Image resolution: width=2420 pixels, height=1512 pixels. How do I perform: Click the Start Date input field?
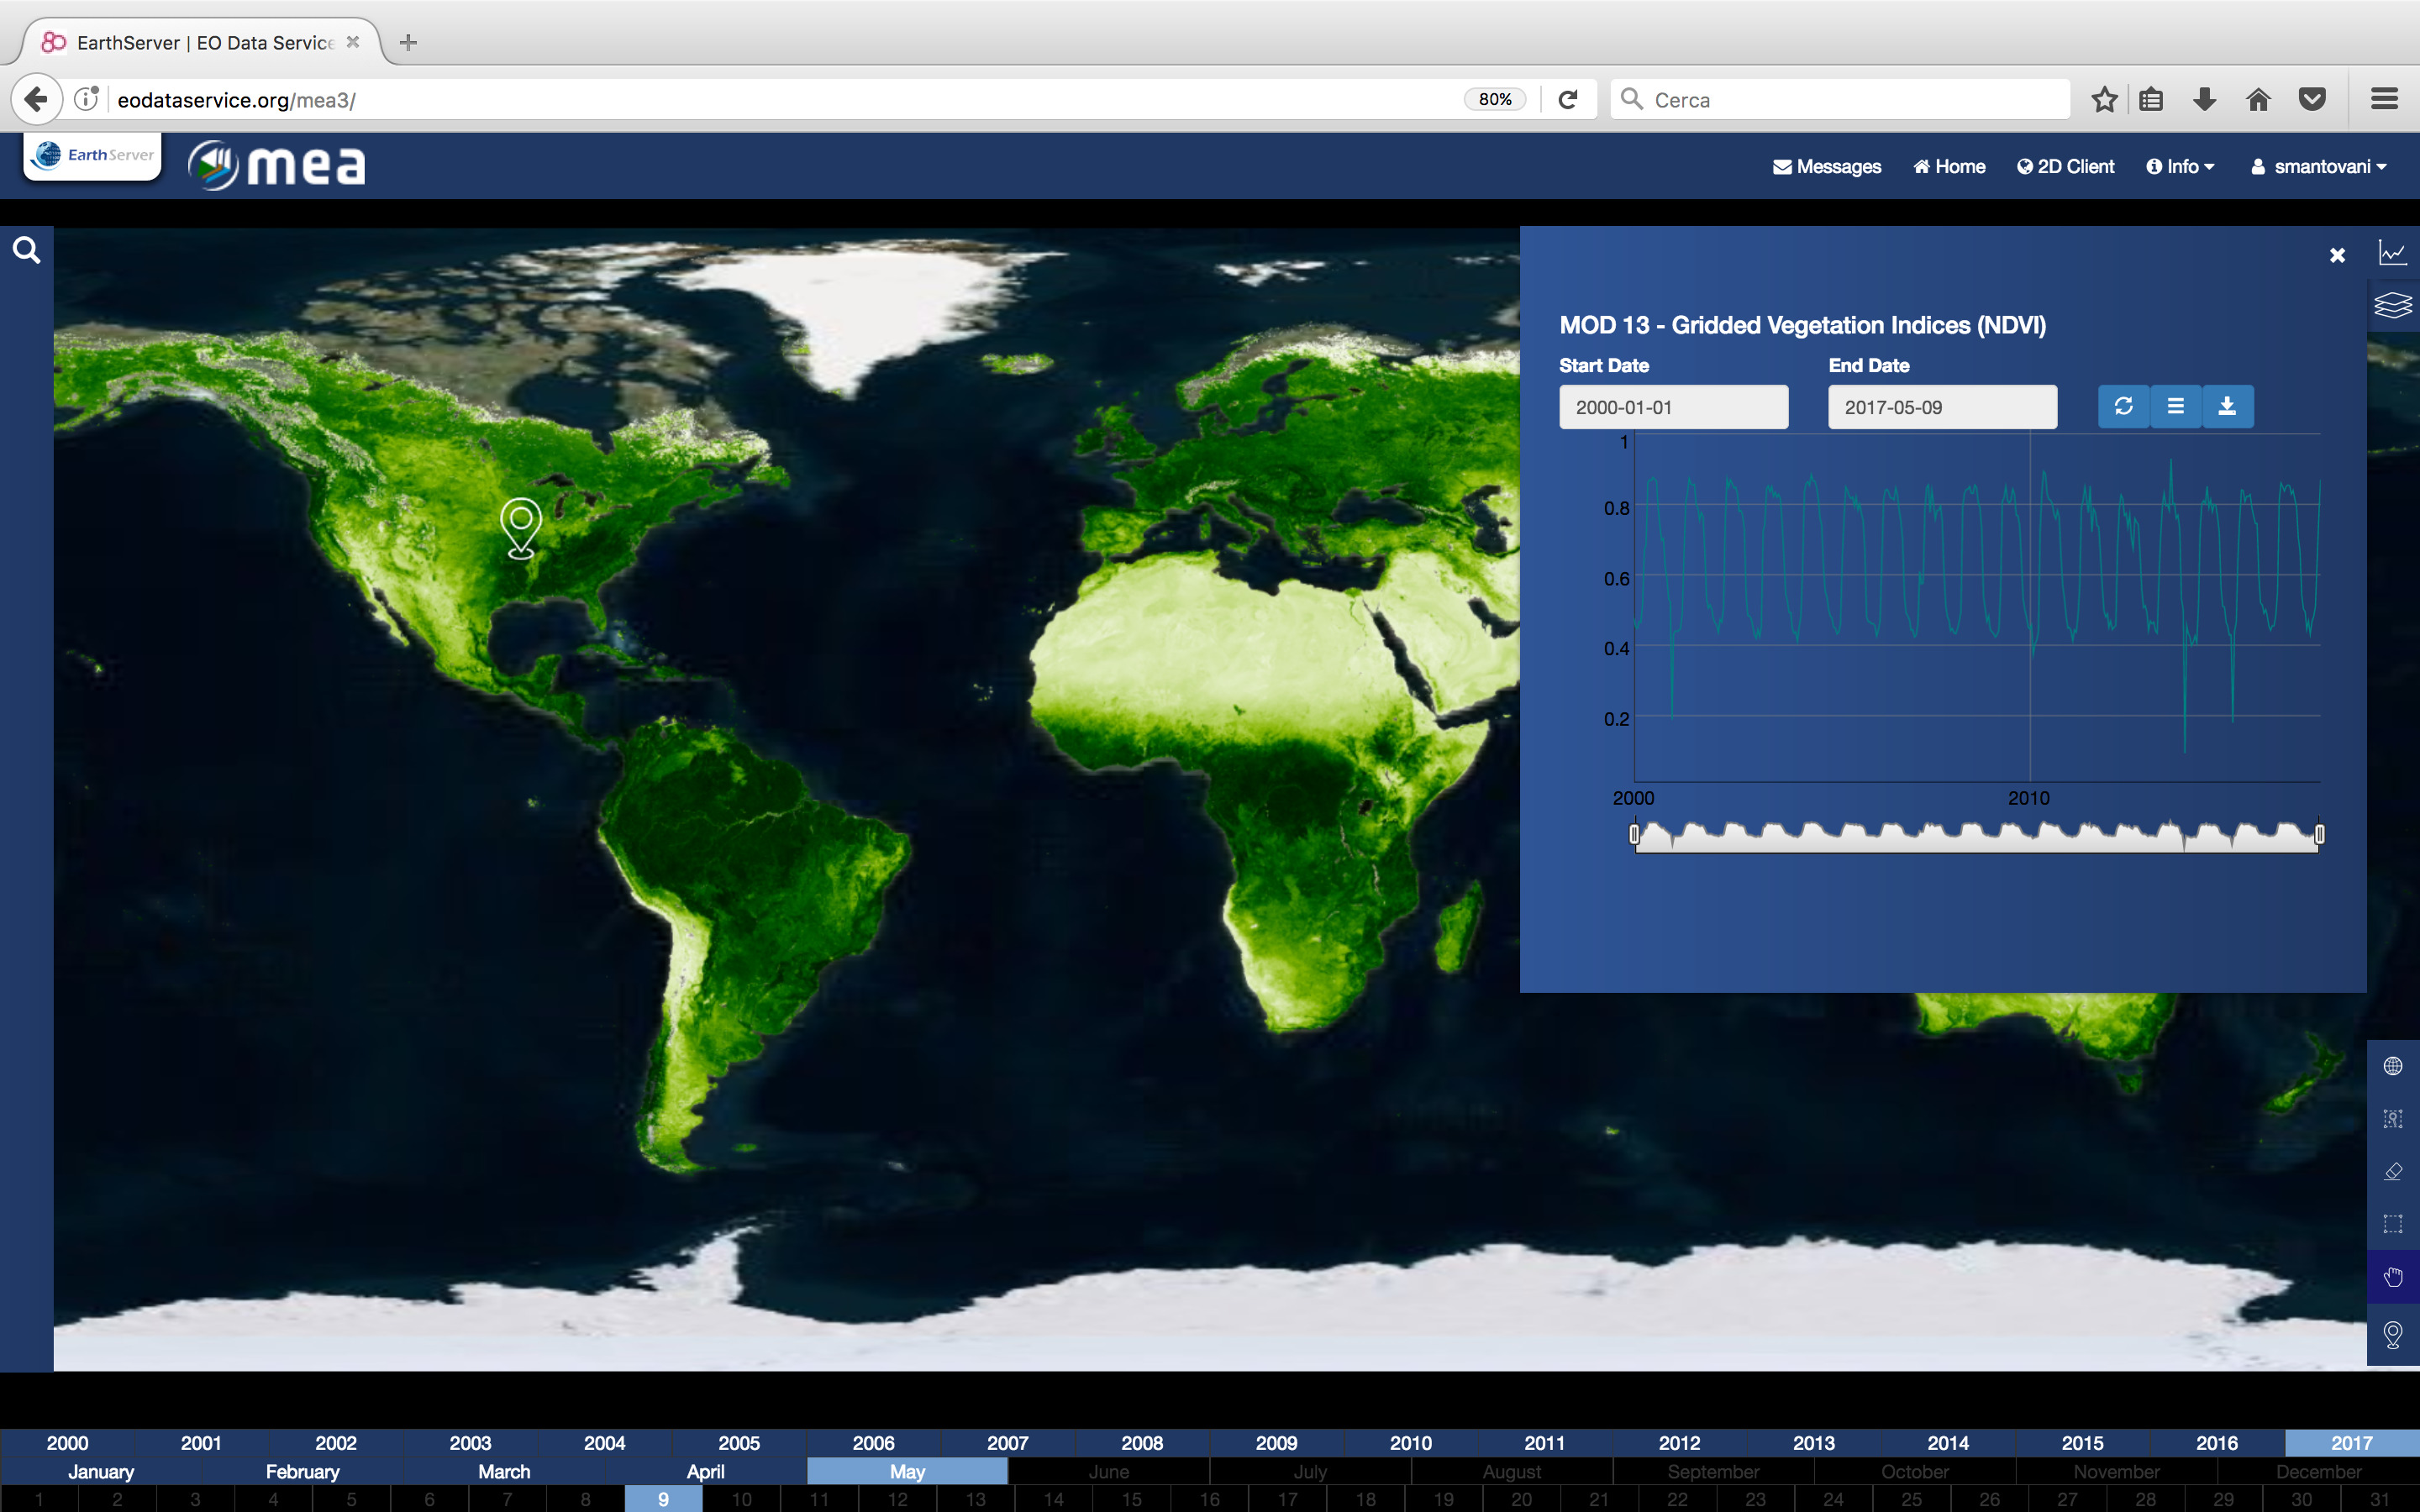pos(1673,407)
